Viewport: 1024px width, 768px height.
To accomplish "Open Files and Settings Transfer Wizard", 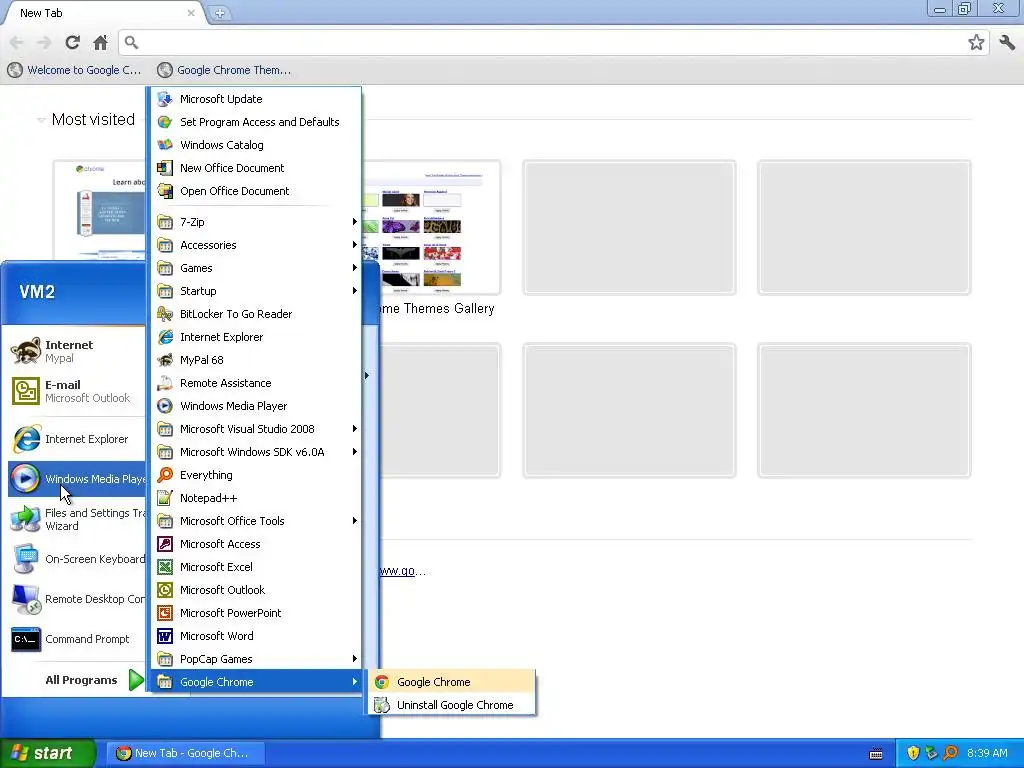I will (x=76, y=519).
